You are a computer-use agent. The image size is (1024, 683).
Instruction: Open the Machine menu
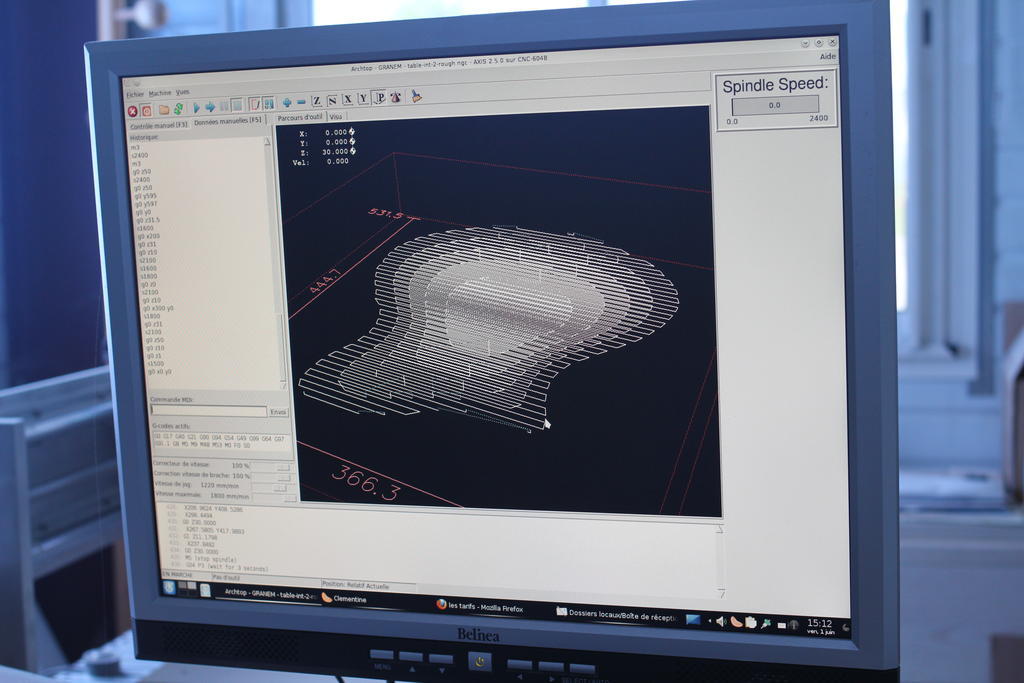pyautogui.click(x=160, y=93)
